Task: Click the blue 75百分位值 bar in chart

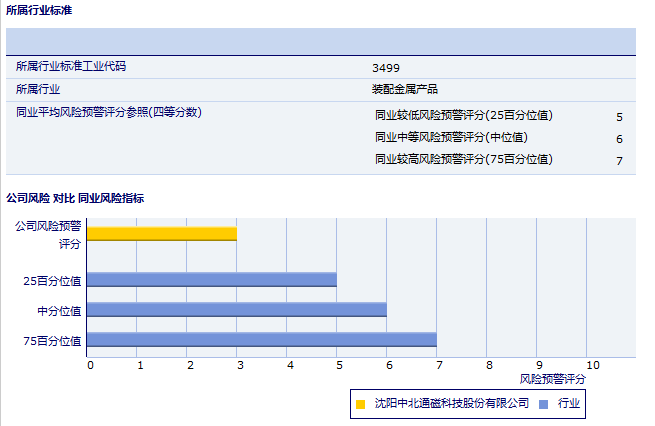Action: point(262,340)
